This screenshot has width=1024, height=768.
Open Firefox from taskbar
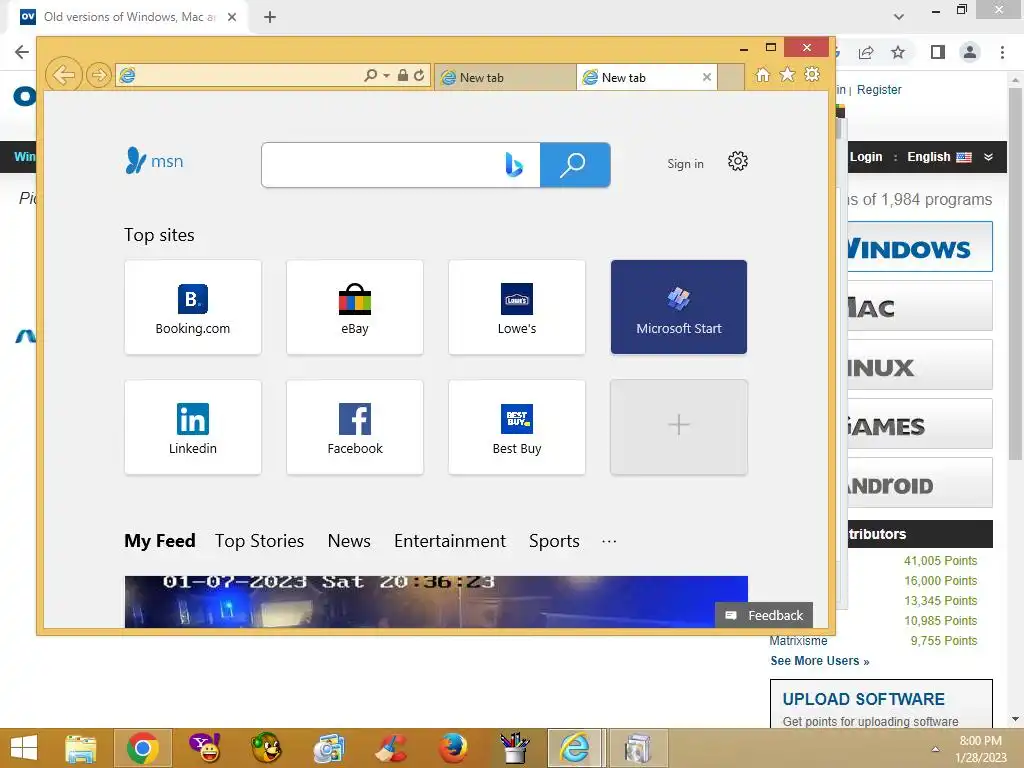[x=453, y=748]
